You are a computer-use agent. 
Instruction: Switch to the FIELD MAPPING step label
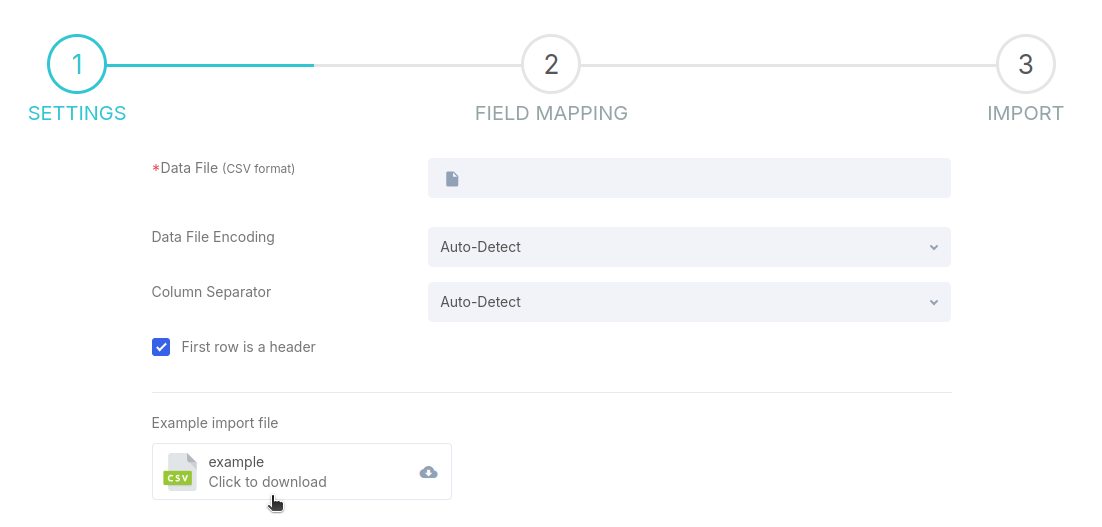coord(551,113)
